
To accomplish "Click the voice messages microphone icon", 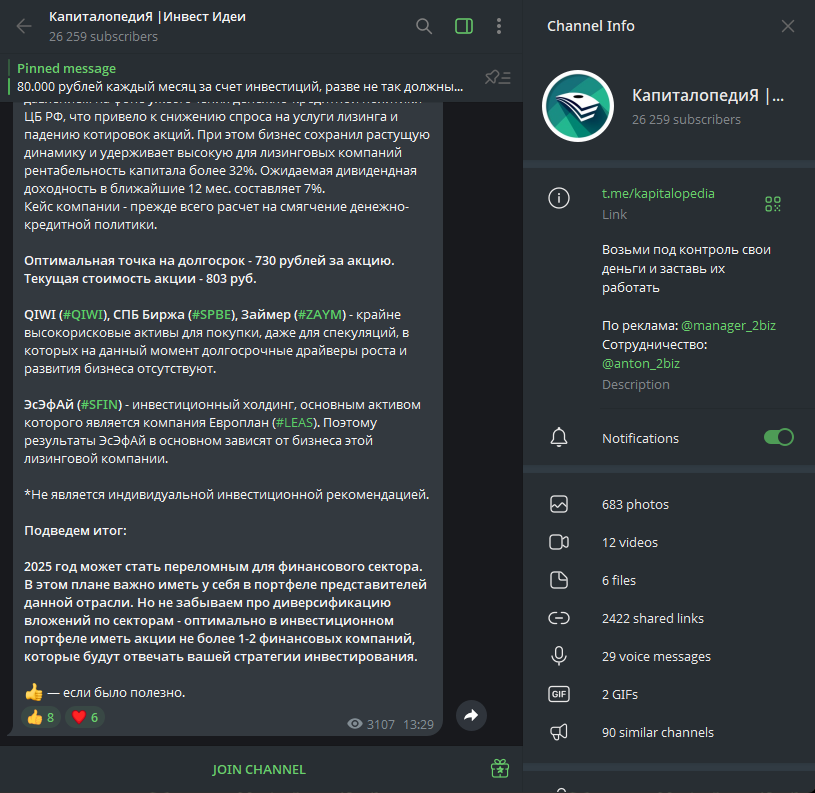I will 559,656.
